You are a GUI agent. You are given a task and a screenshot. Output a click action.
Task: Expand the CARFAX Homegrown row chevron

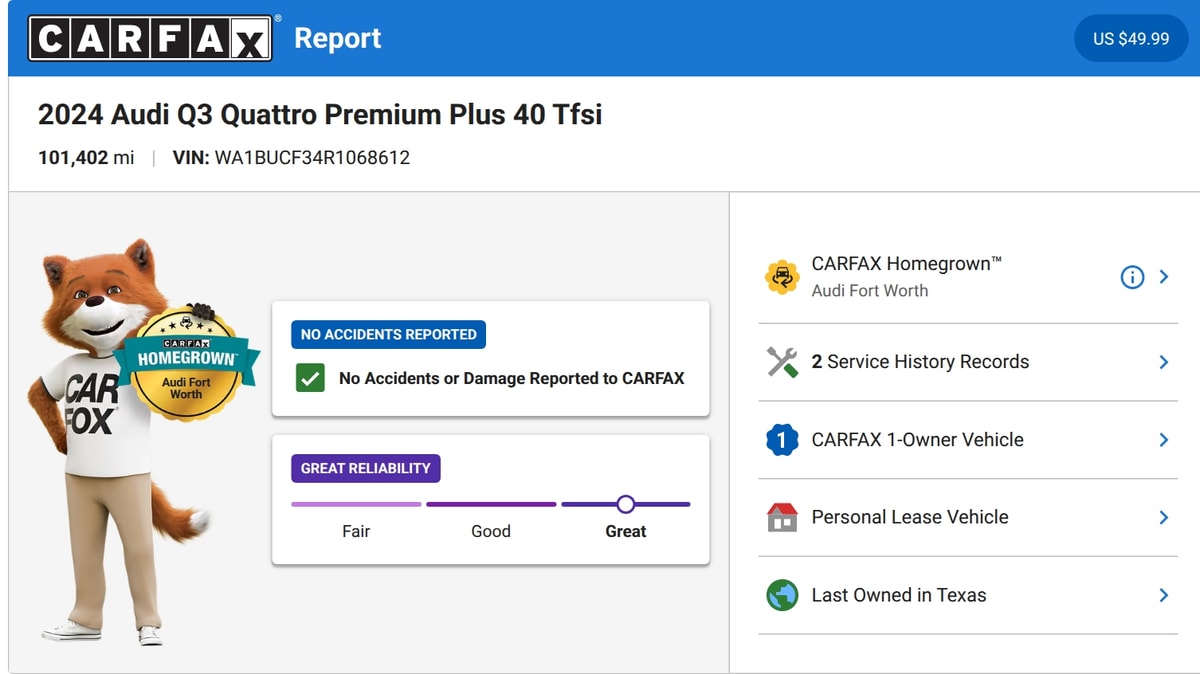(1164, 277)
